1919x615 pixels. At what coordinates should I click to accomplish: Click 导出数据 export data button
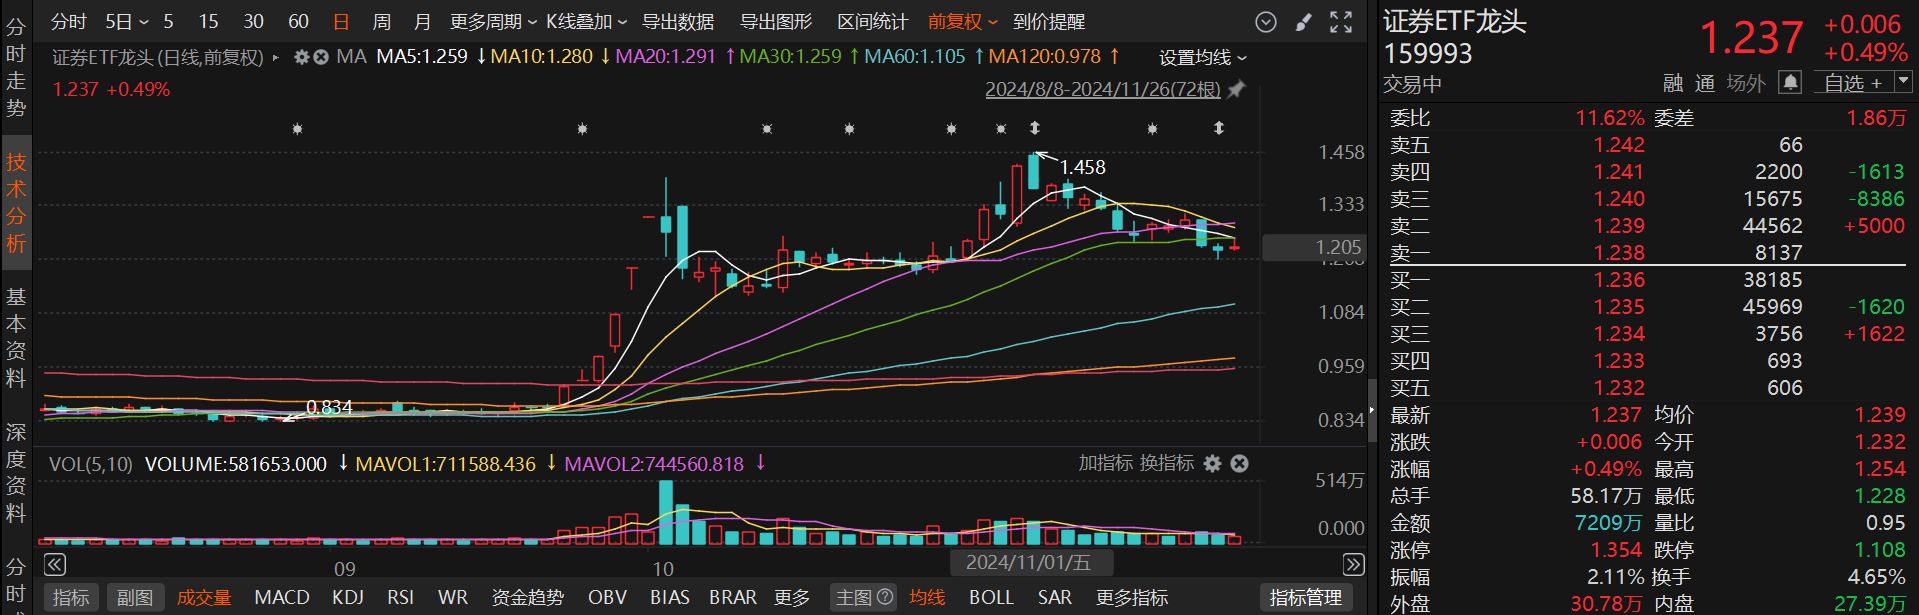[678, 22]
